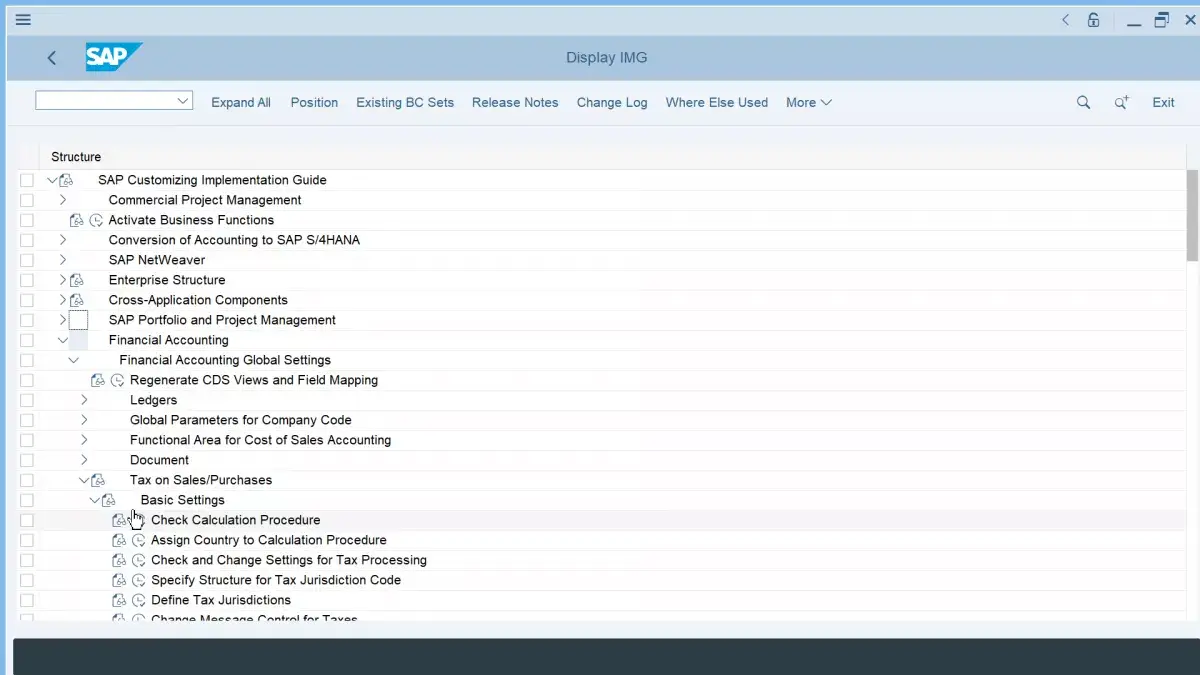Click documentation icon for Define Tax Jurisdictions
This screenshot has width=1200, height=675.
(120, 600)
